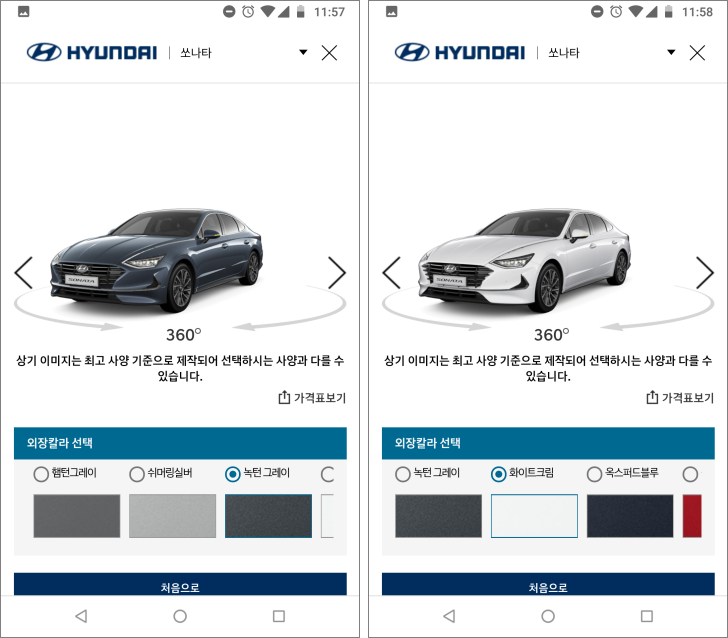Open 가격표보기 price list in the right phone
The height and width of the screenshot is (638, 728).
680,397
